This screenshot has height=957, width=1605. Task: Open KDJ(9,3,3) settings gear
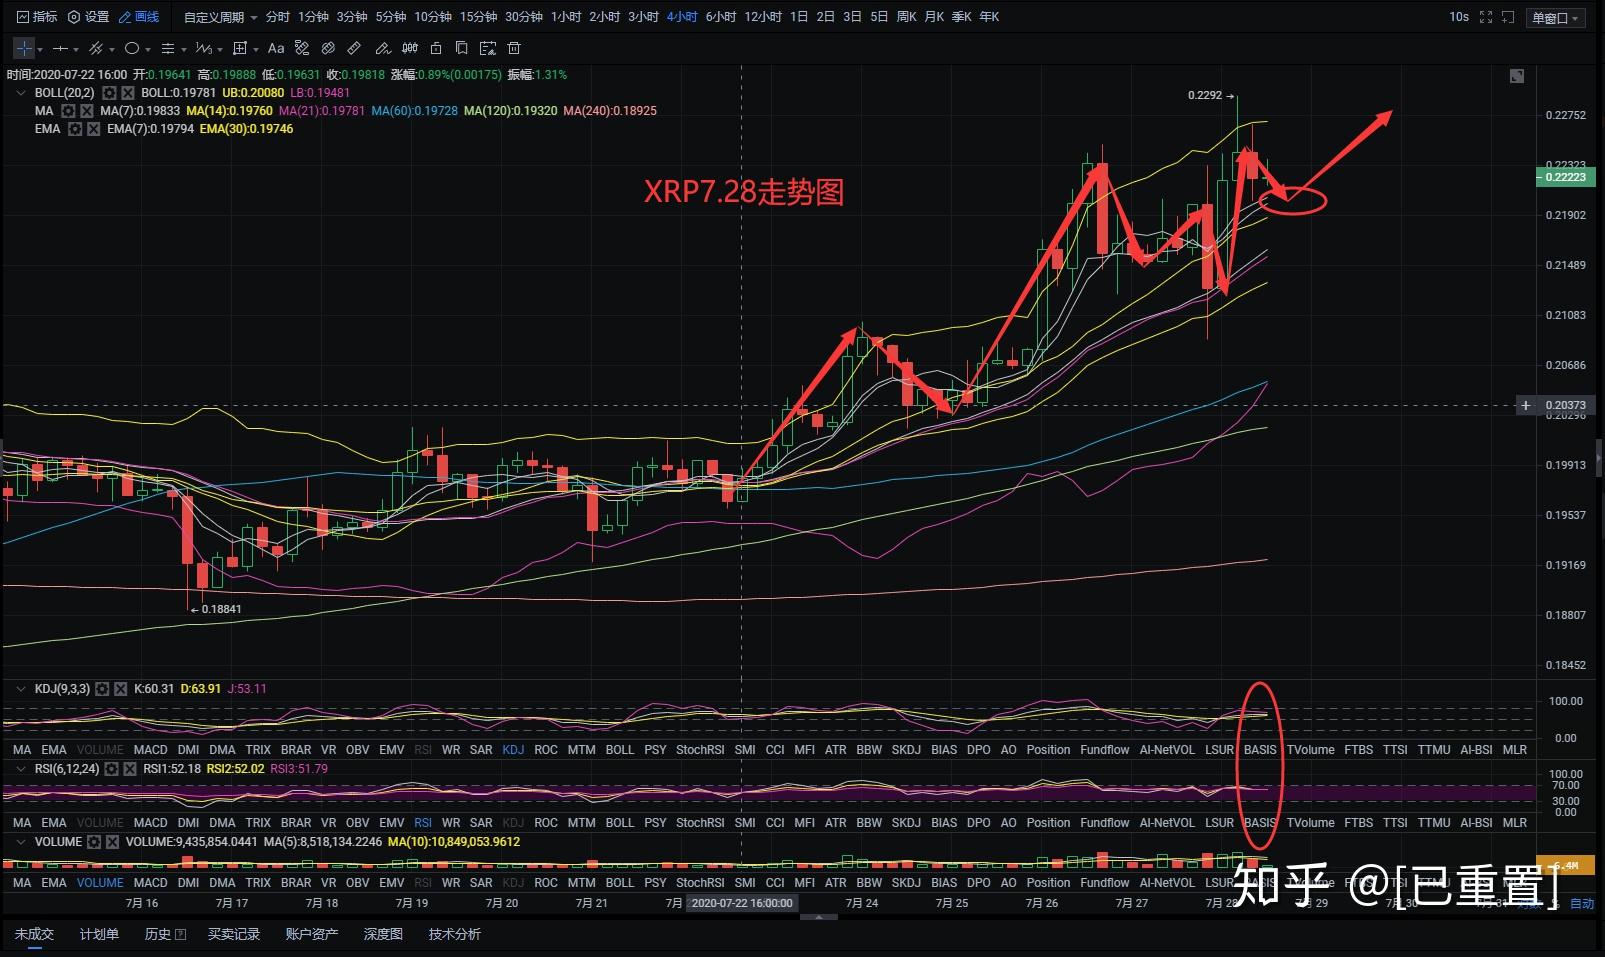pyautogui.click(x=102, y=689)
